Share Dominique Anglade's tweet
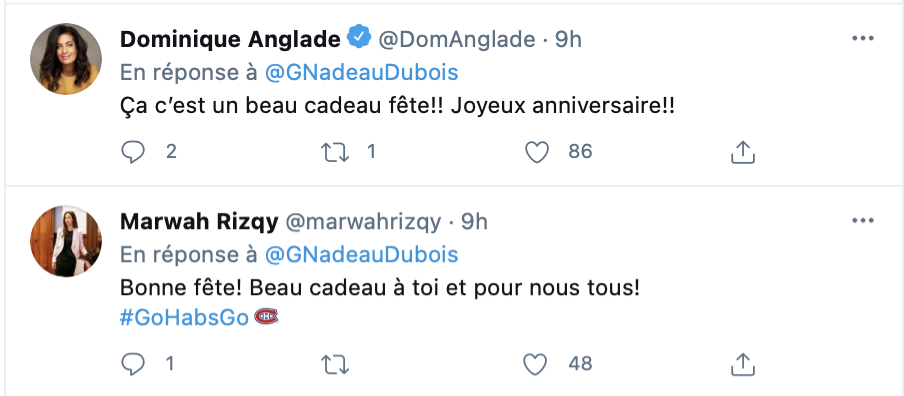The width and height of the screenshot is (904, 396). 743,152
